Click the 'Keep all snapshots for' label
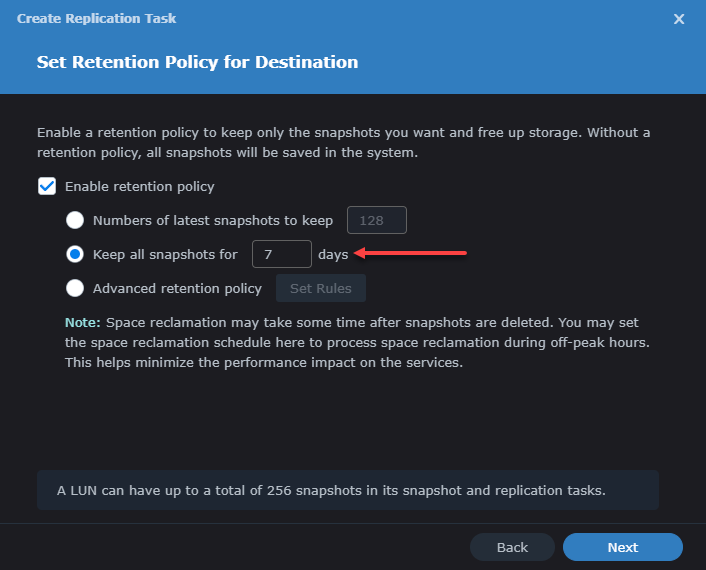706x570 pixels. coord(165,254)
